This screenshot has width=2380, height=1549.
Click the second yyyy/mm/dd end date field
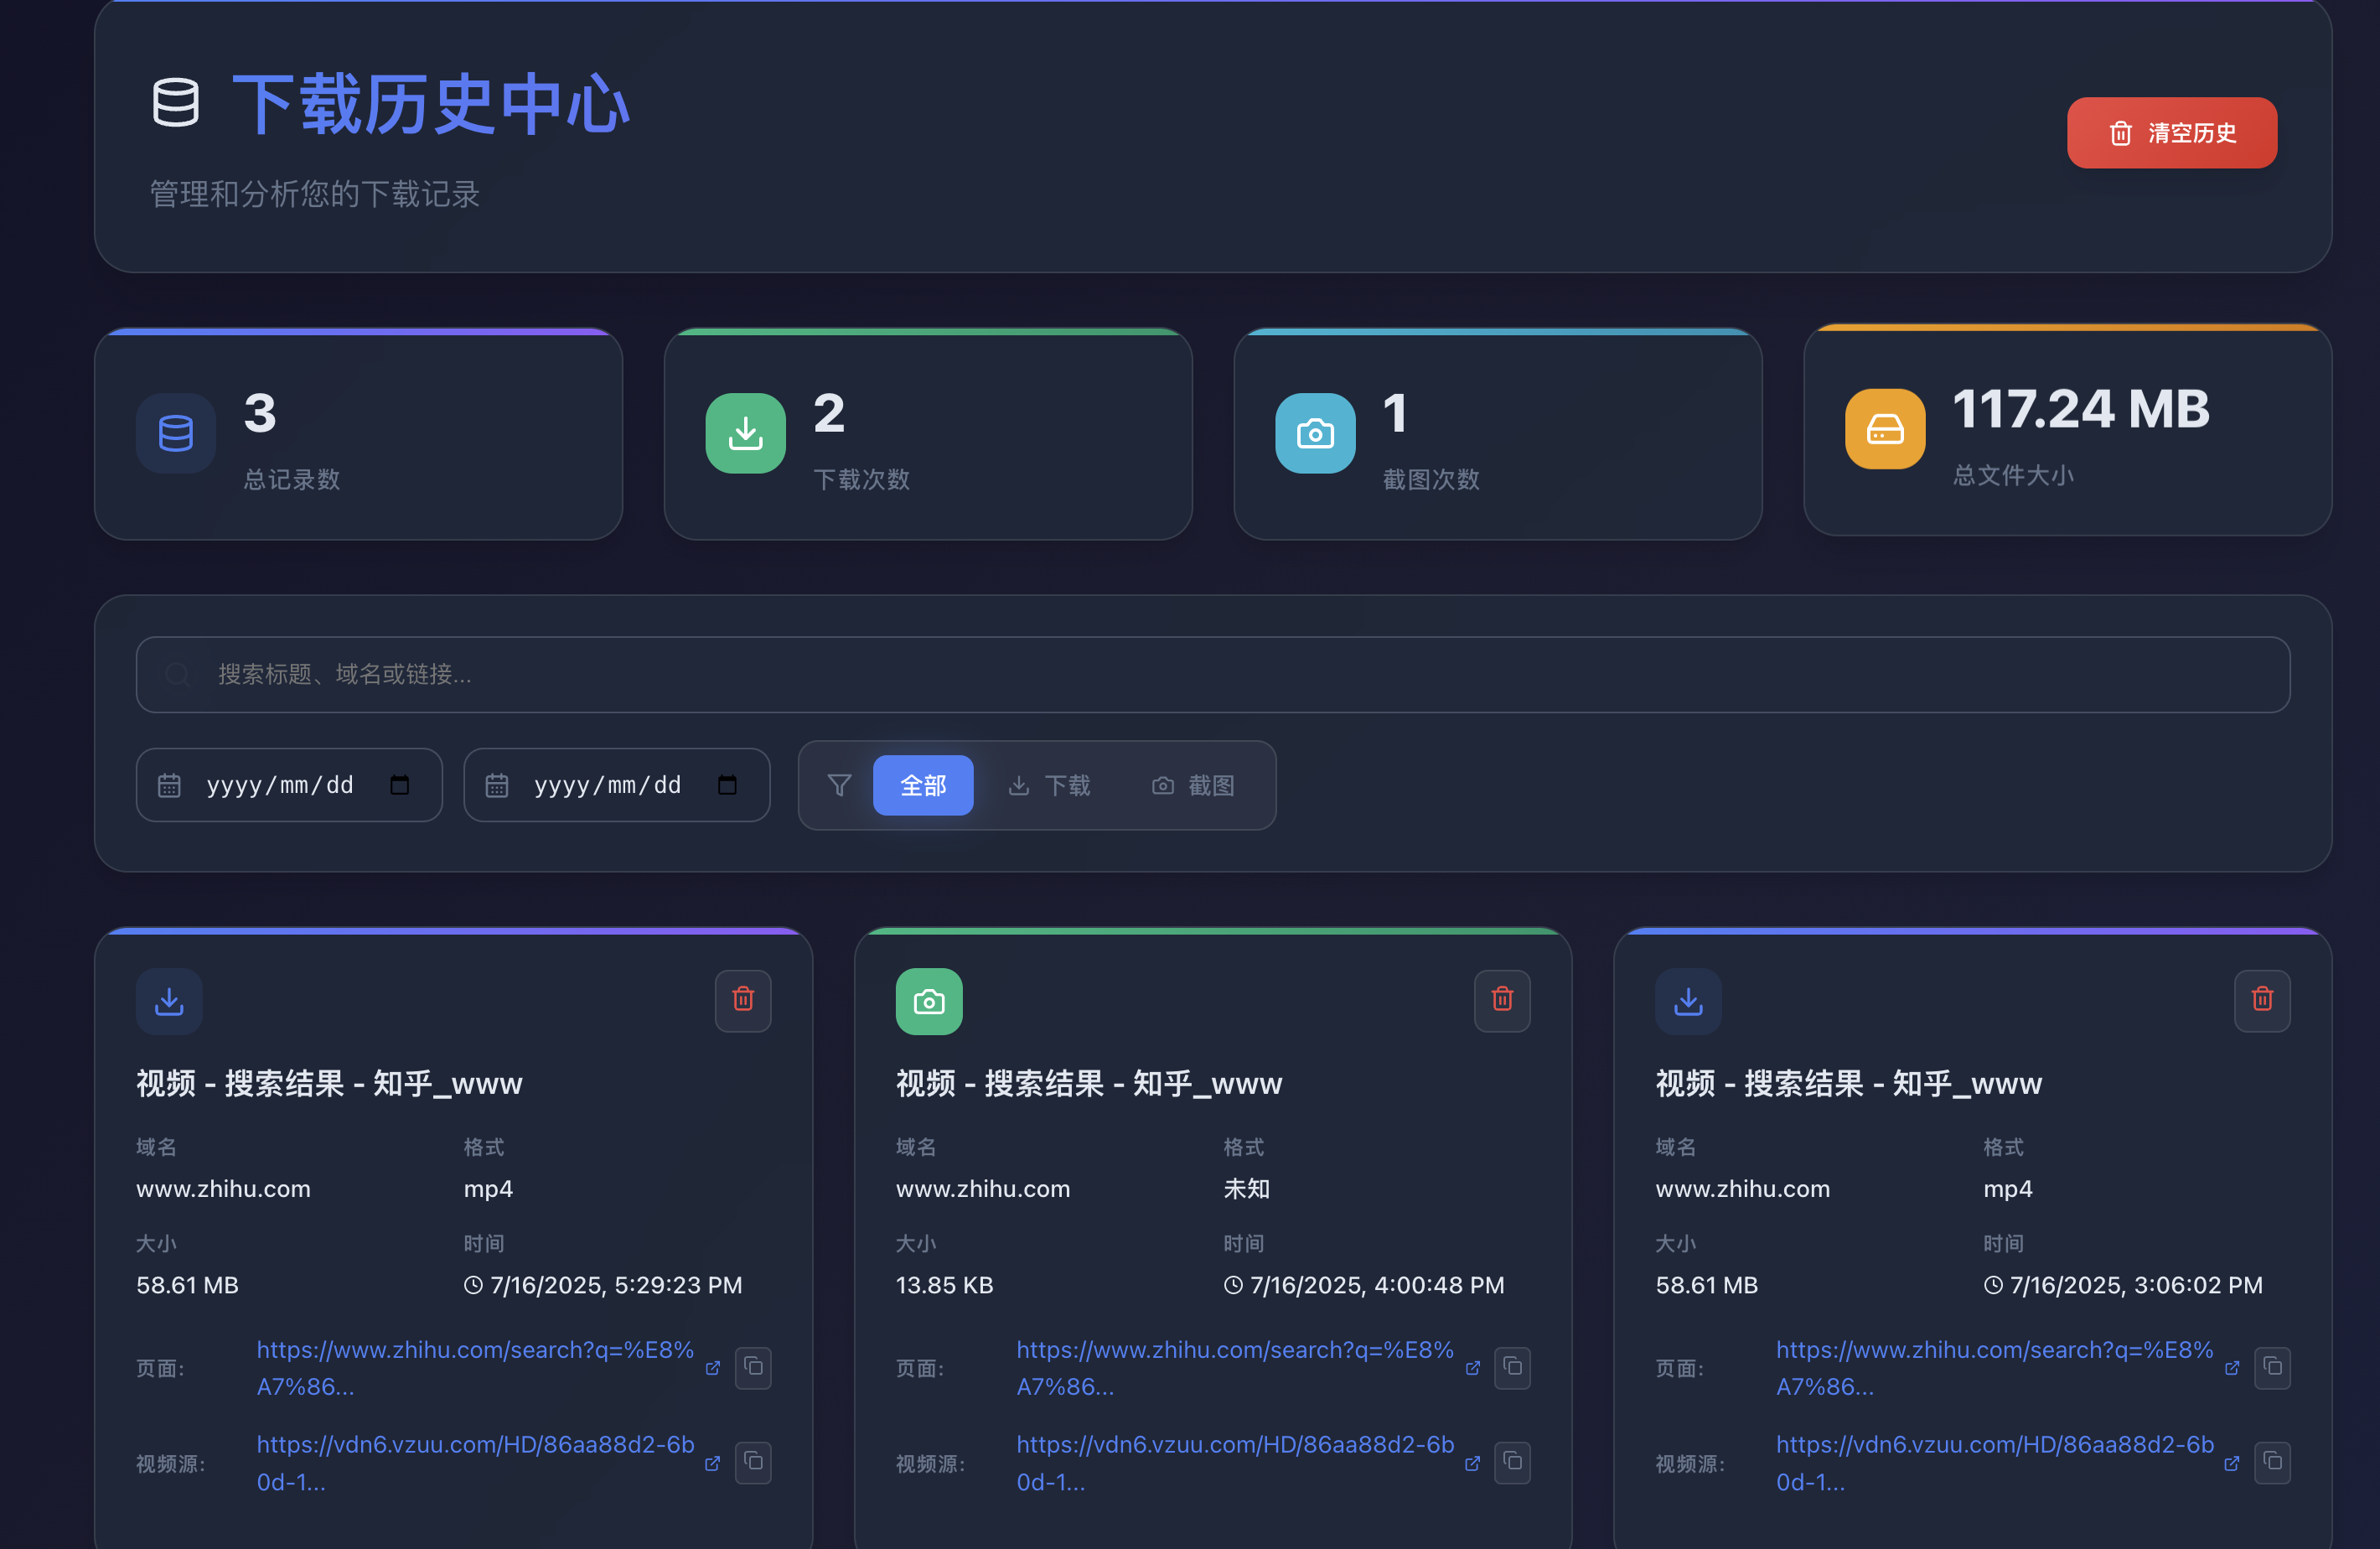click(x=617, y=785)
